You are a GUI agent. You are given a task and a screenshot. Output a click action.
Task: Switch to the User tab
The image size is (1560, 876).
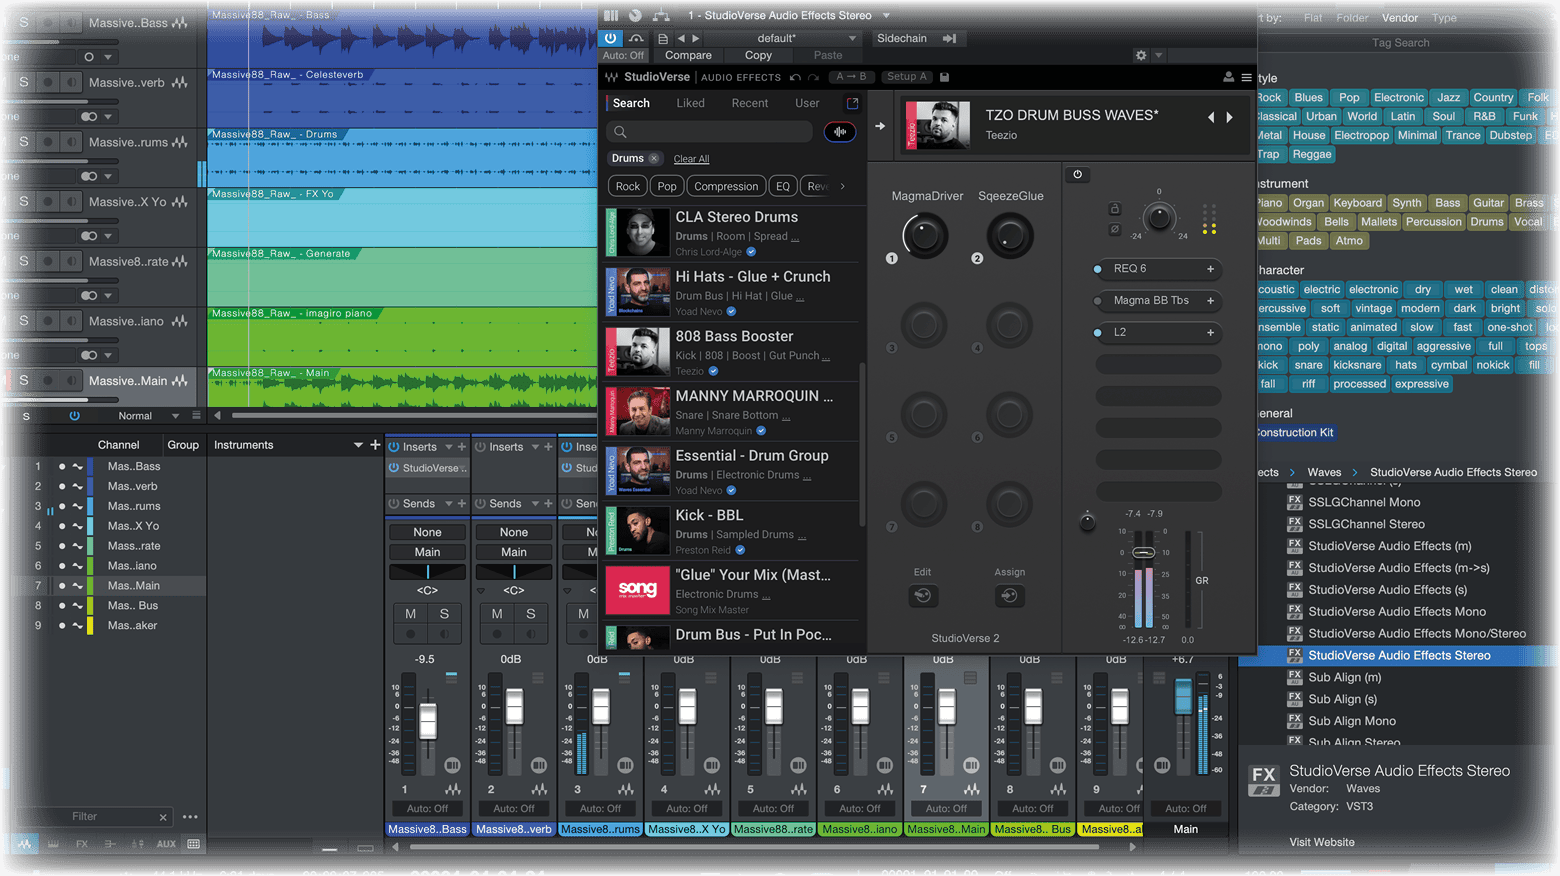pos(807,103)
